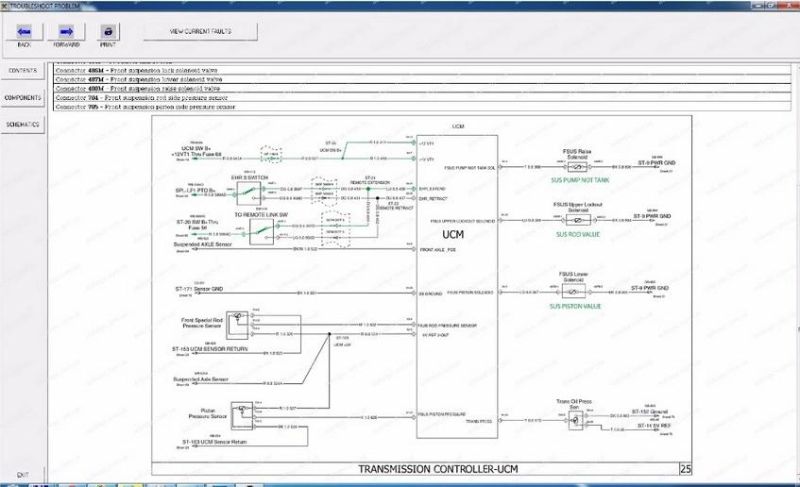Click the To Remote Link SW symbol

(x=261, y=232)
